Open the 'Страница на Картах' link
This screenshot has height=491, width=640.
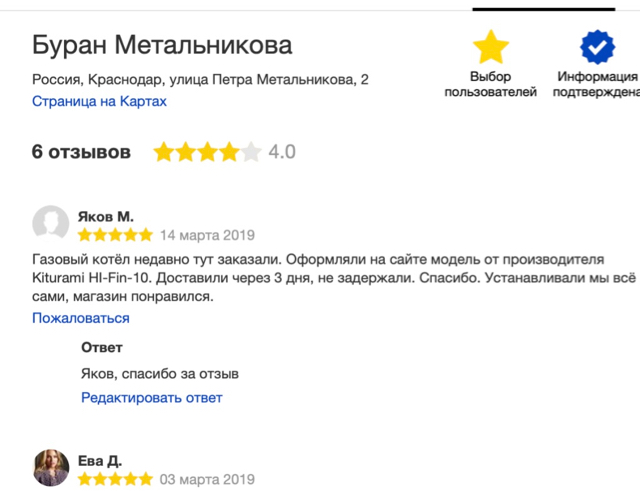point(99,101)
